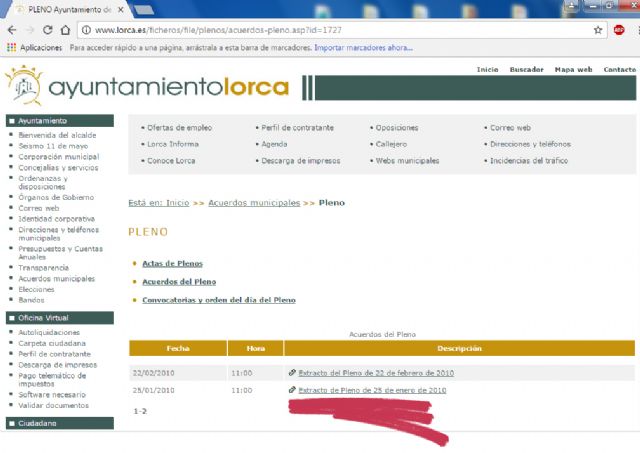Click the browser back arrow button
This screenshot has height=453, width=640.
click(x=13, y=30)
